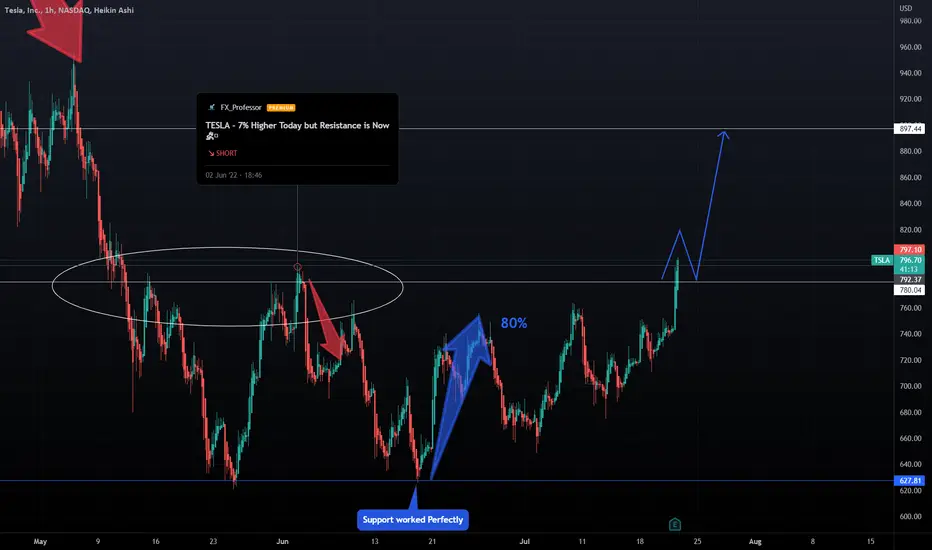Select the 'Support worked Perfectly' callout label
932x550 pixels.
point(413,520)
